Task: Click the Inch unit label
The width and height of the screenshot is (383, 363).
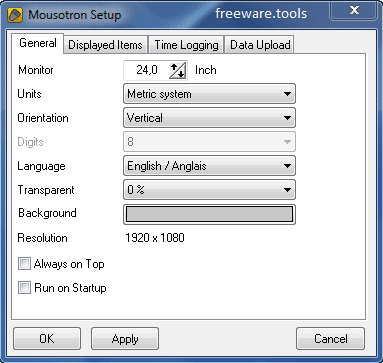Action: 206,70
